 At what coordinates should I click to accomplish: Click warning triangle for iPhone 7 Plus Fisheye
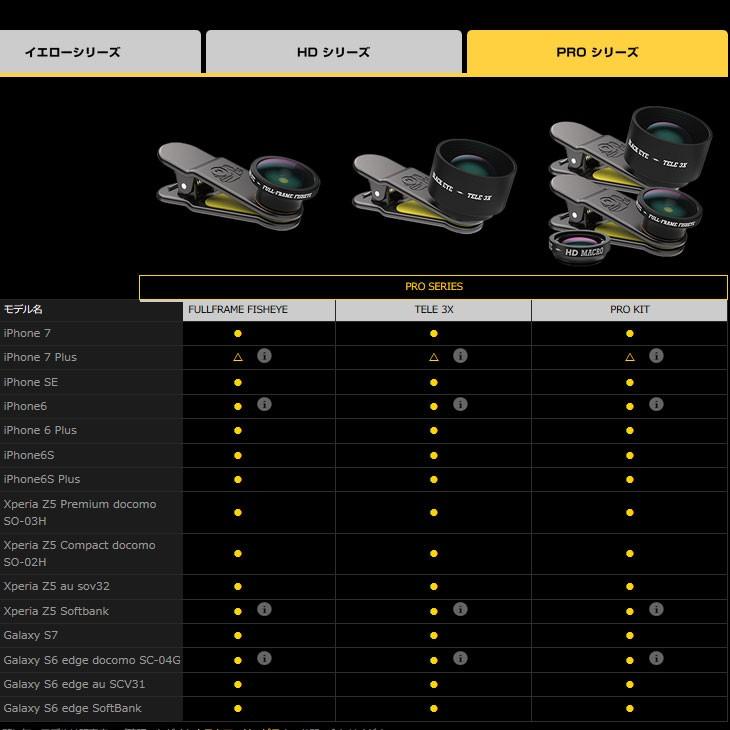click(238, 357)
